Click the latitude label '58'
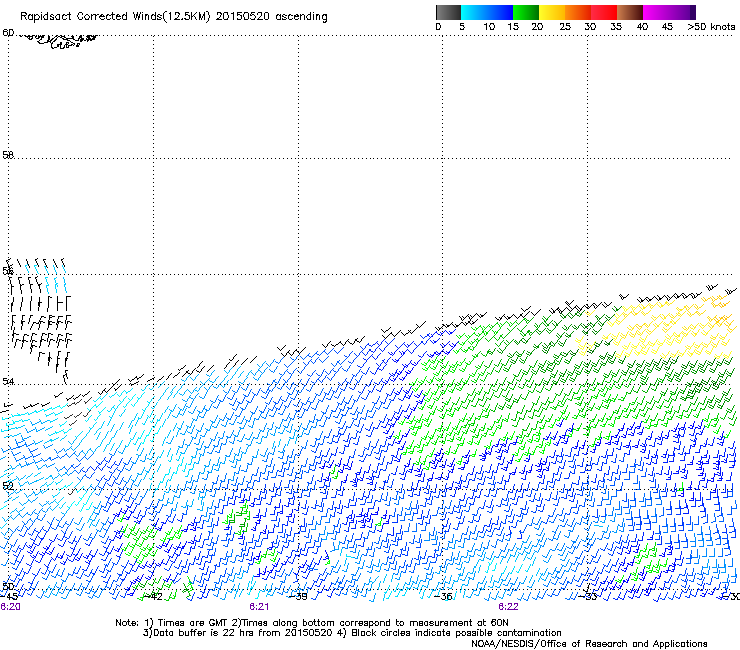The width and height of the screenshot is (740, 650). 8,155
